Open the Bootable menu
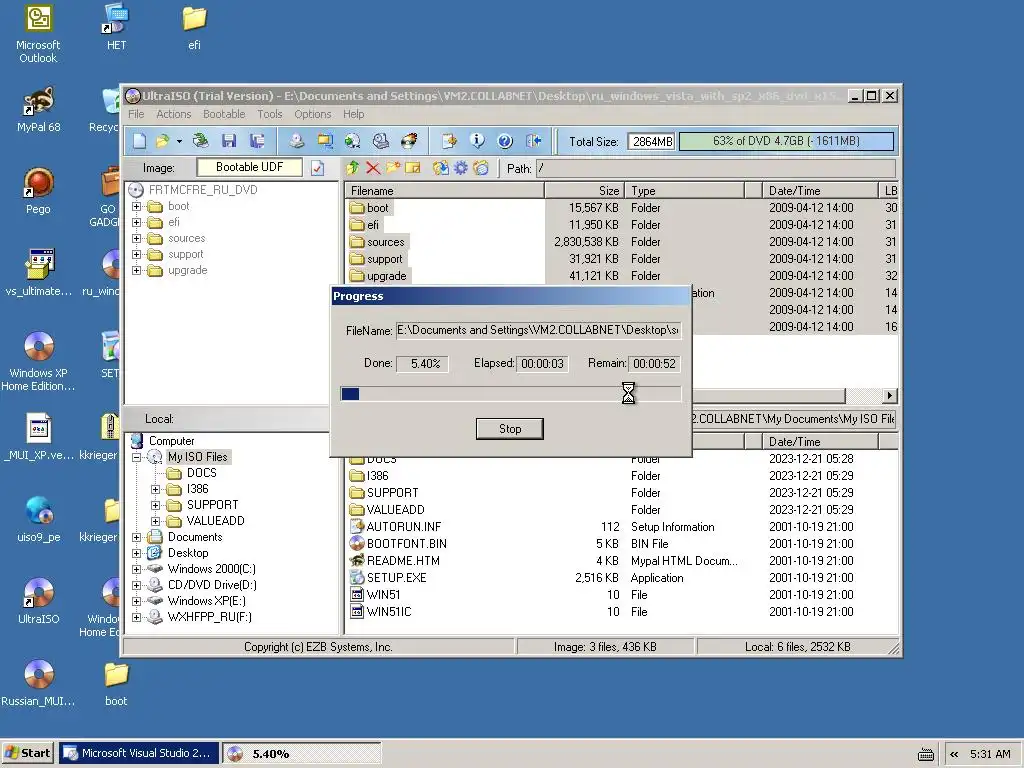Image resolution: width=1024 pixels, height=768 pixels. 224,114
